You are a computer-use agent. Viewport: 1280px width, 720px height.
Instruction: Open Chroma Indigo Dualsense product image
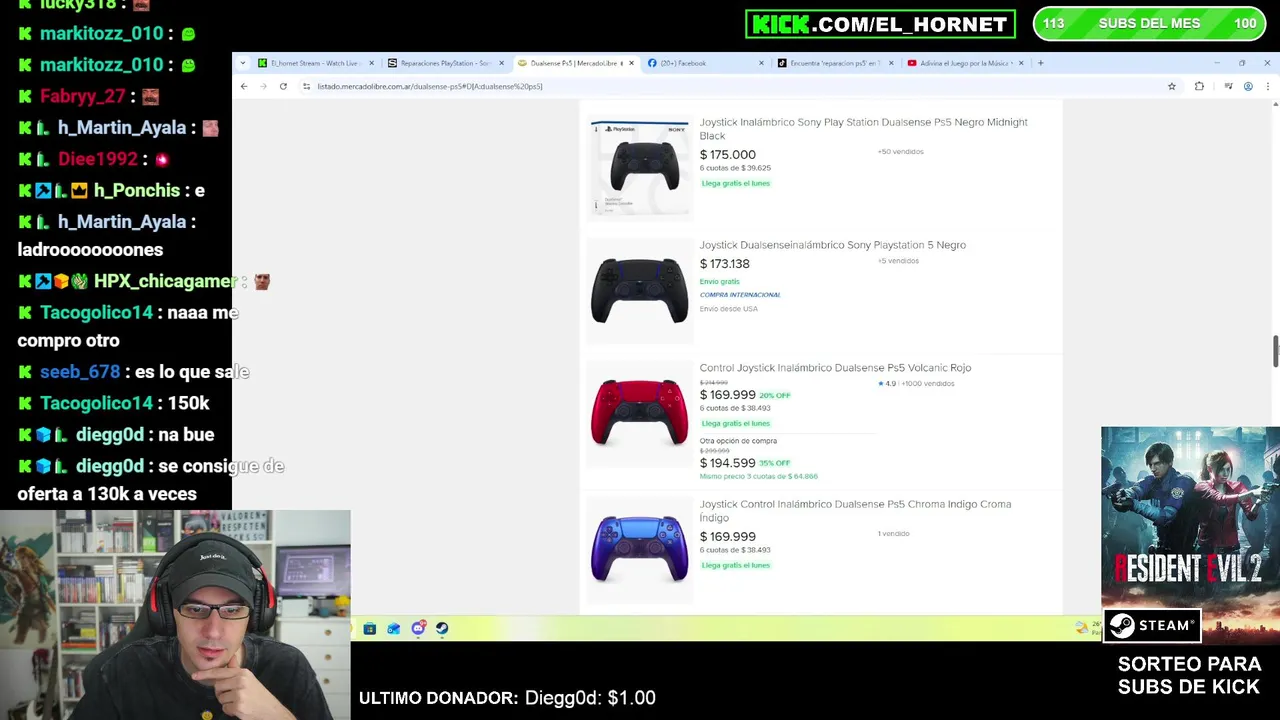coord(639,549)
